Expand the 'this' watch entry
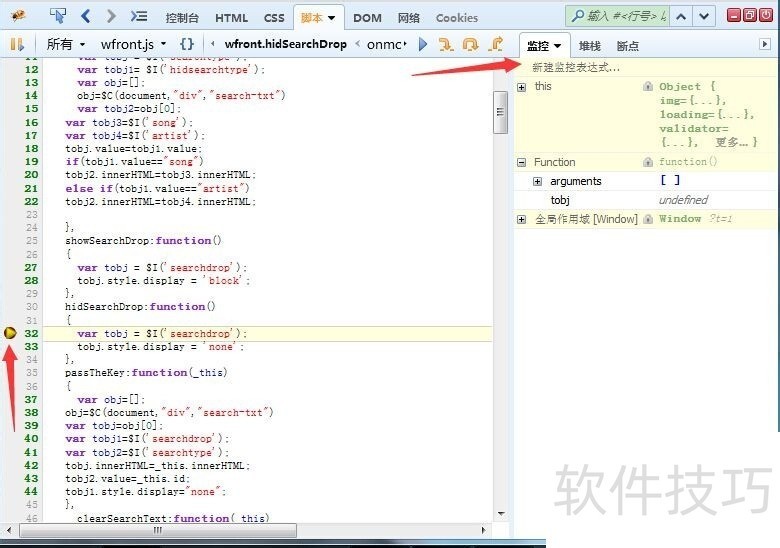 coord(522,87)
